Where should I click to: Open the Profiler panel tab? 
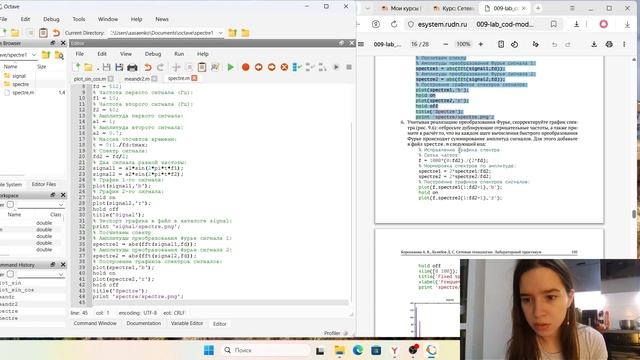332,333
